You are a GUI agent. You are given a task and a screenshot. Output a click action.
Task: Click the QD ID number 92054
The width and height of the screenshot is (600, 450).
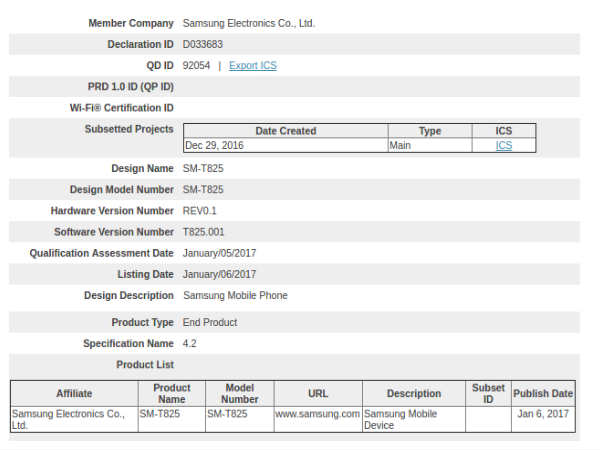coord(197,66)
